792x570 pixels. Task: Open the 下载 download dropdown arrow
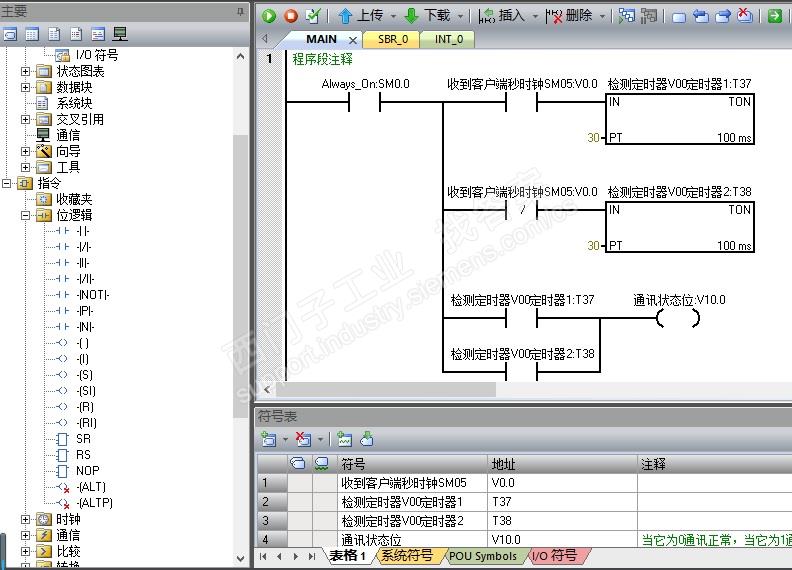coord(461,17)
